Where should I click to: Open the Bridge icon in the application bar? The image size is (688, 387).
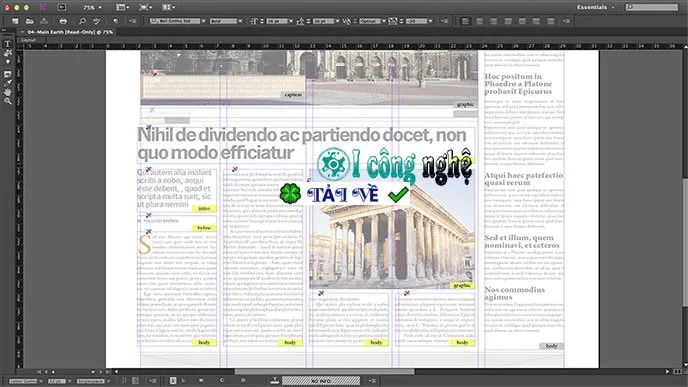[x=61, y=7]
